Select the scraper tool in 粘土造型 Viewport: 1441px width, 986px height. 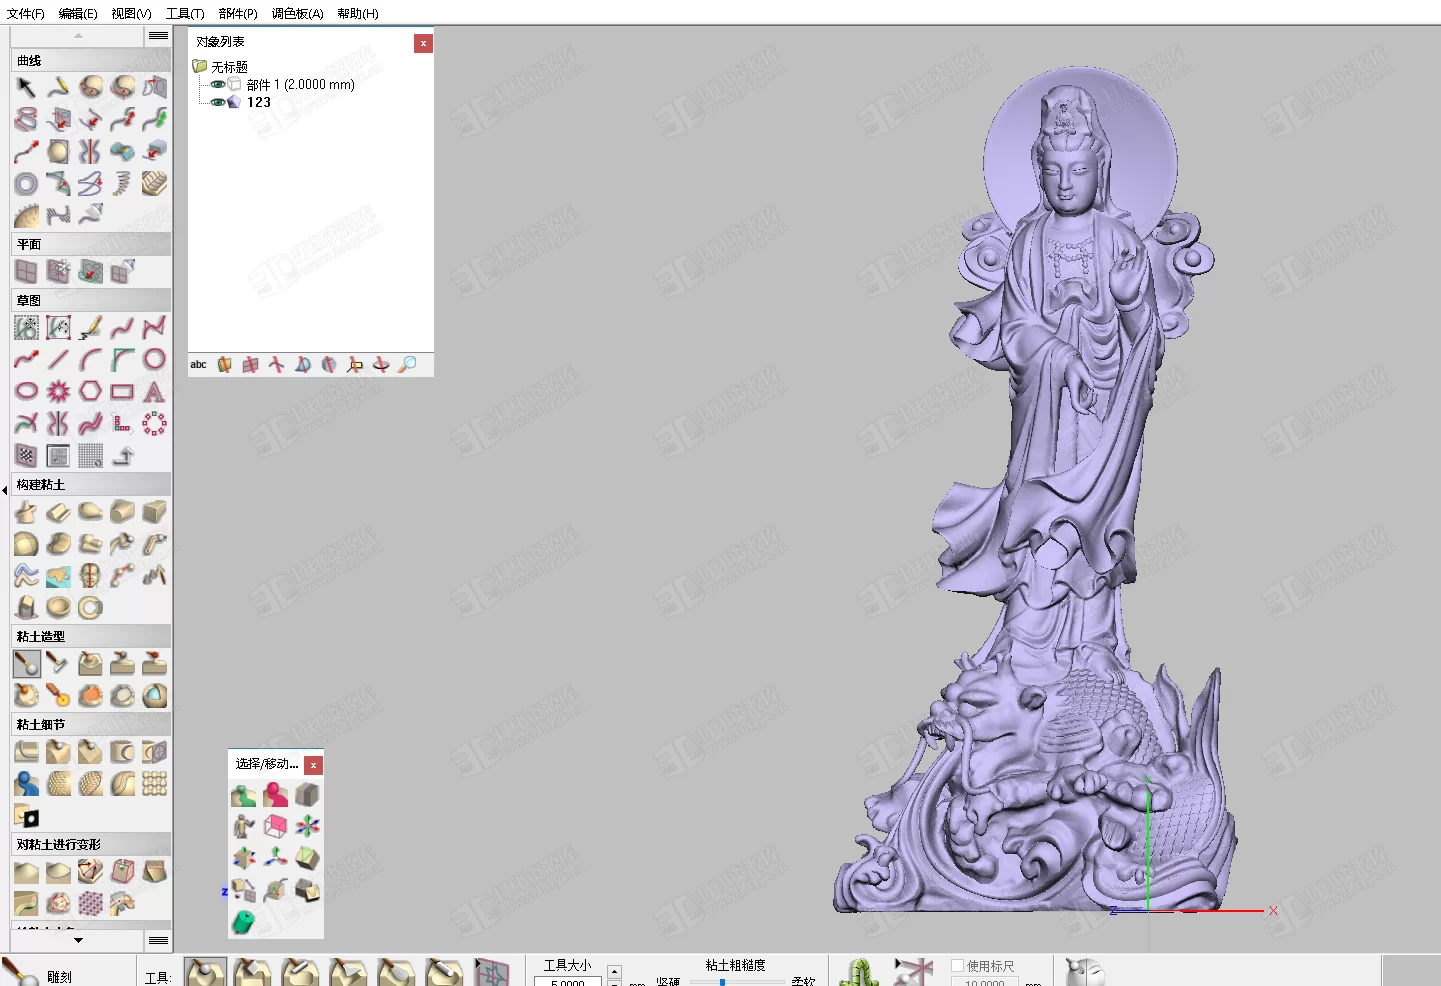tap(59, 664)
